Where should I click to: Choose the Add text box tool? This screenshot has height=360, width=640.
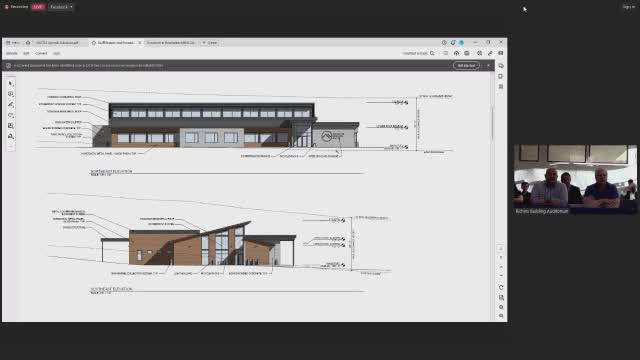(11, 126)
